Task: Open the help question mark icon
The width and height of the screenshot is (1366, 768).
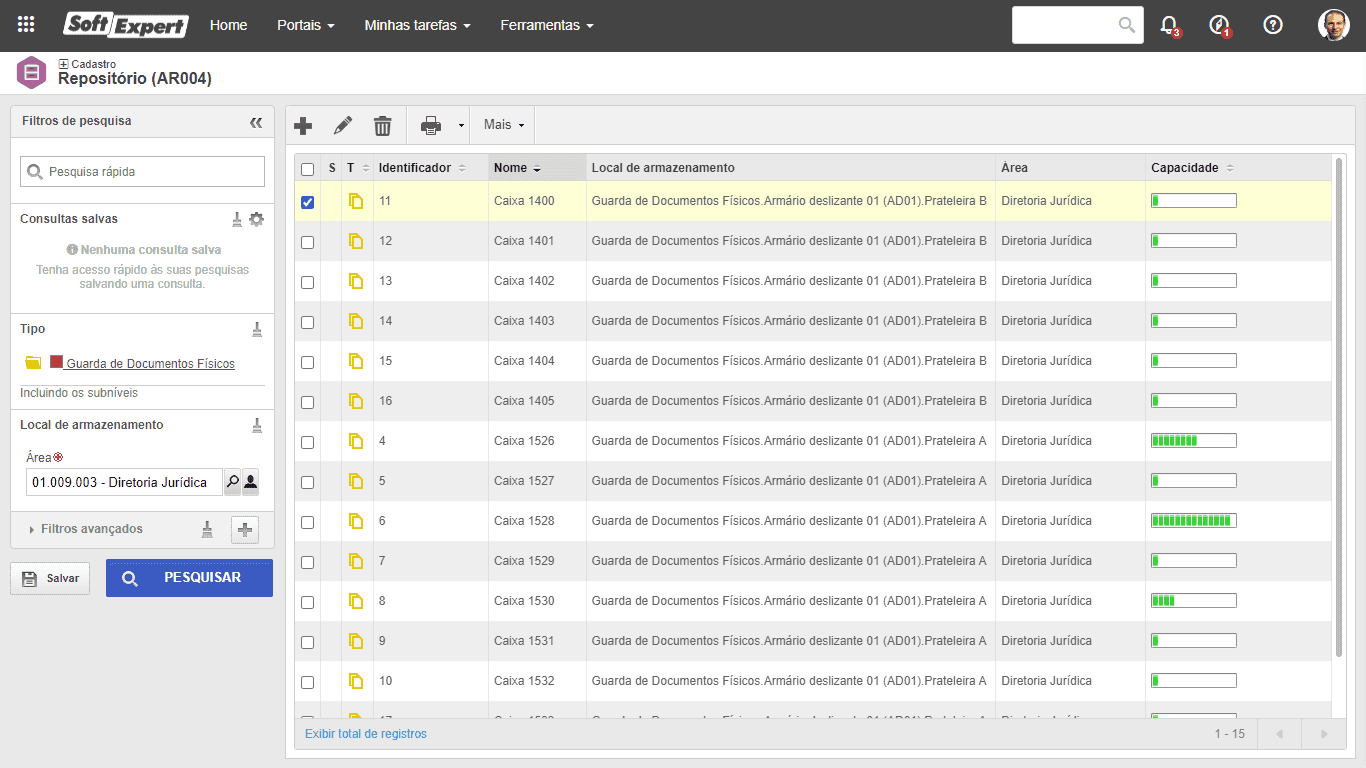Action: (x=1273, y=25)
